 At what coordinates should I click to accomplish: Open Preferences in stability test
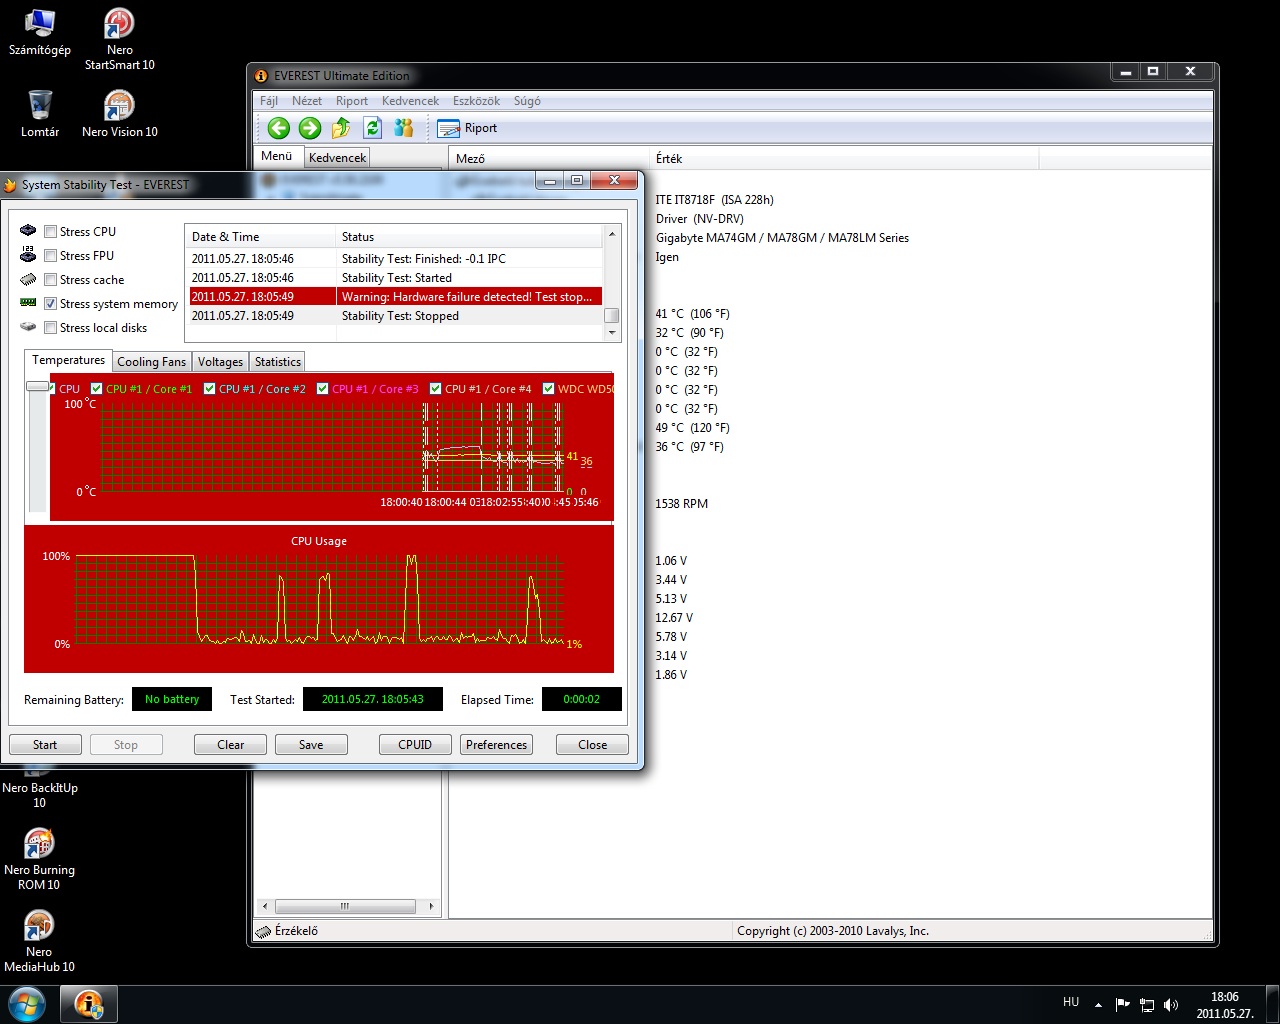pyautogui.click(x=496, y=745)
